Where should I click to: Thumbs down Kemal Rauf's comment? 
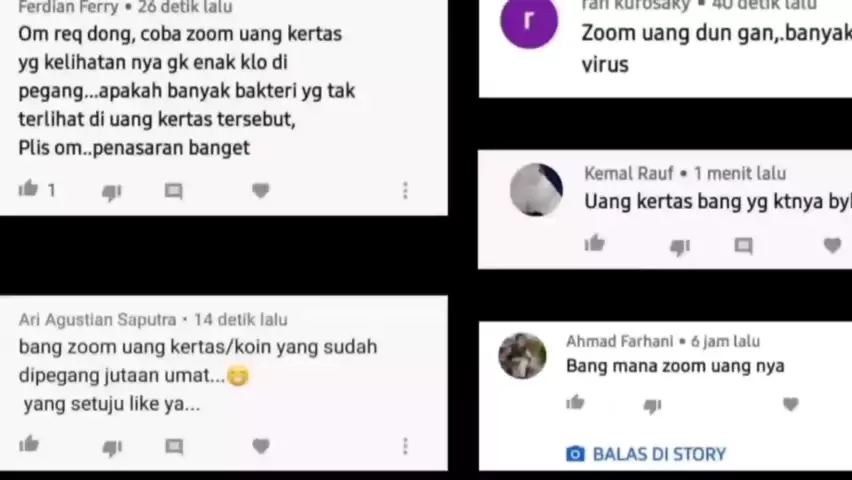pos(680,247)
